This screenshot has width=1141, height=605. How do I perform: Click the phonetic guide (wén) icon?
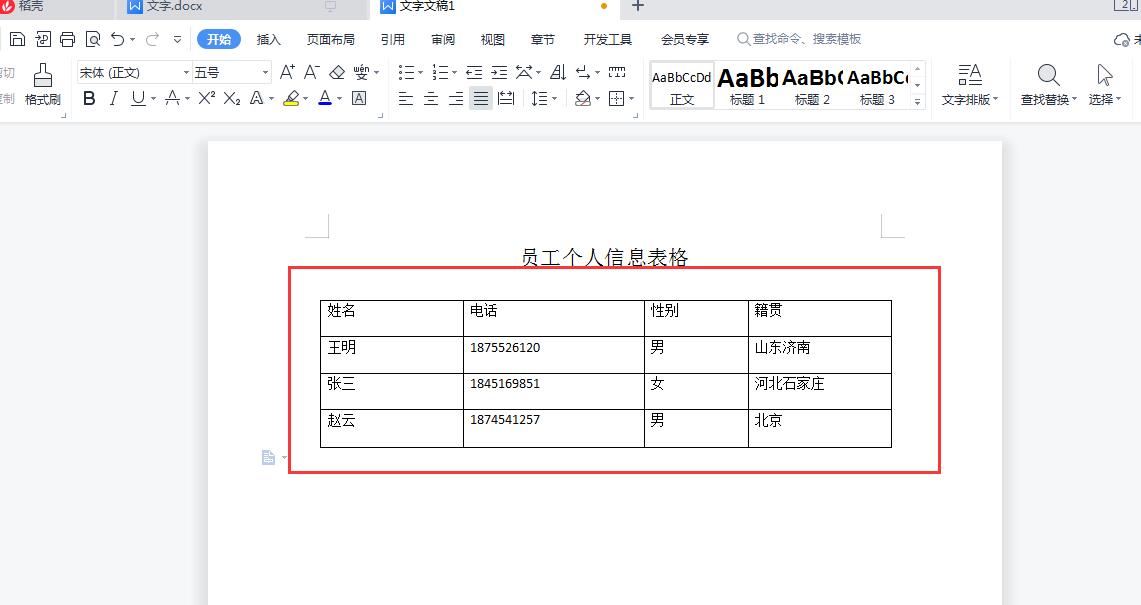click(362, 72)
